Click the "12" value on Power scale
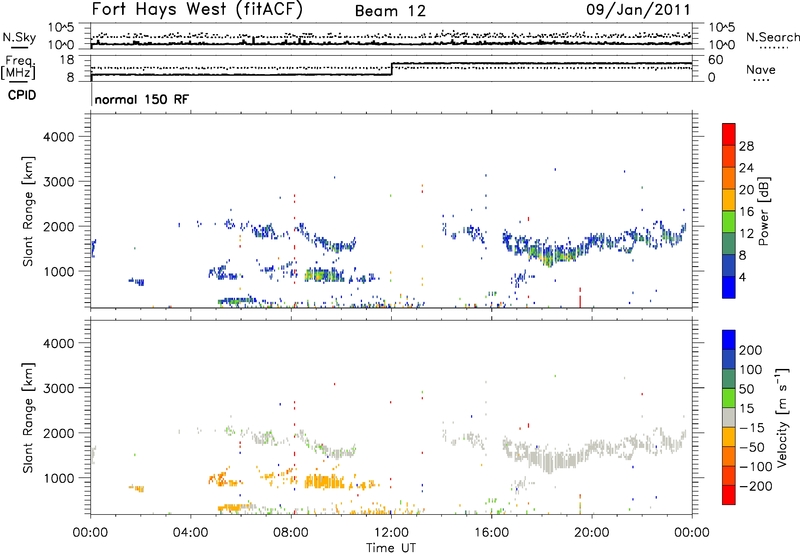800x554 pixels. [746, 233]
